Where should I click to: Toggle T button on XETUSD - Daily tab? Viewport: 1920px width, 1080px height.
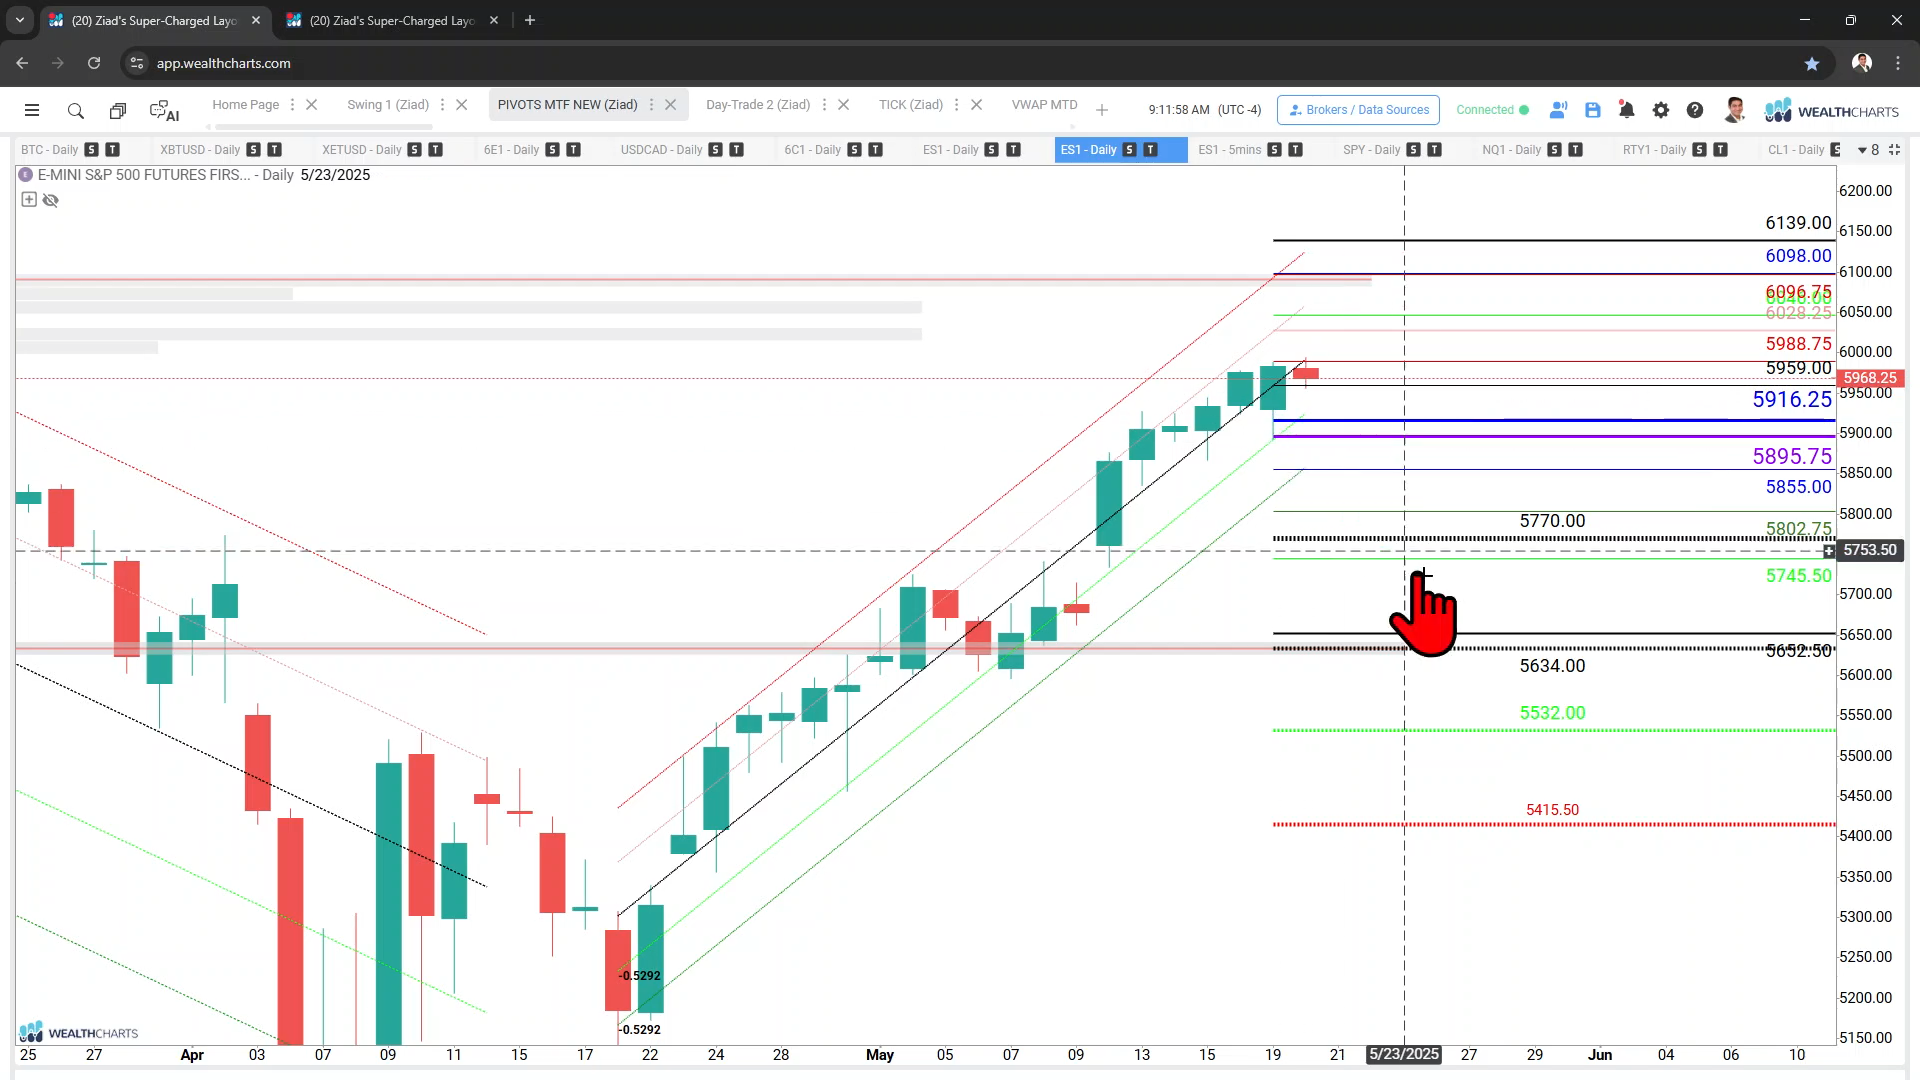436,150
